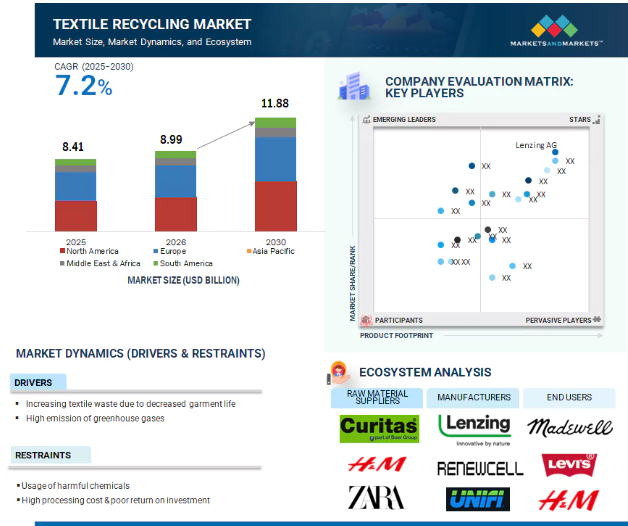Select the Restraints label tab
This screenshot has width=628, height=526.
click(50, 455)
